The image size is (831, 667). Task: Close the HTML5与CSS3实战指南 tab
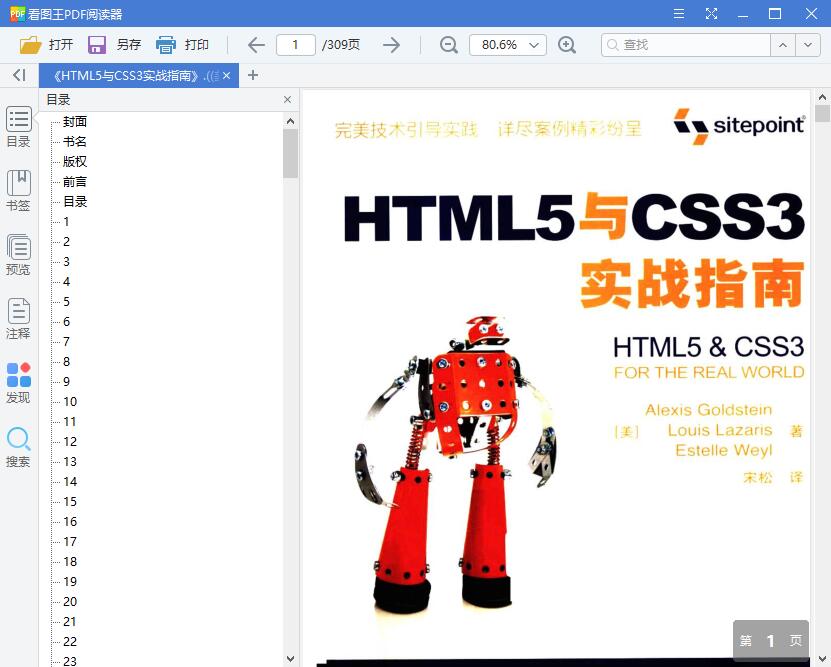pos(226,76)
